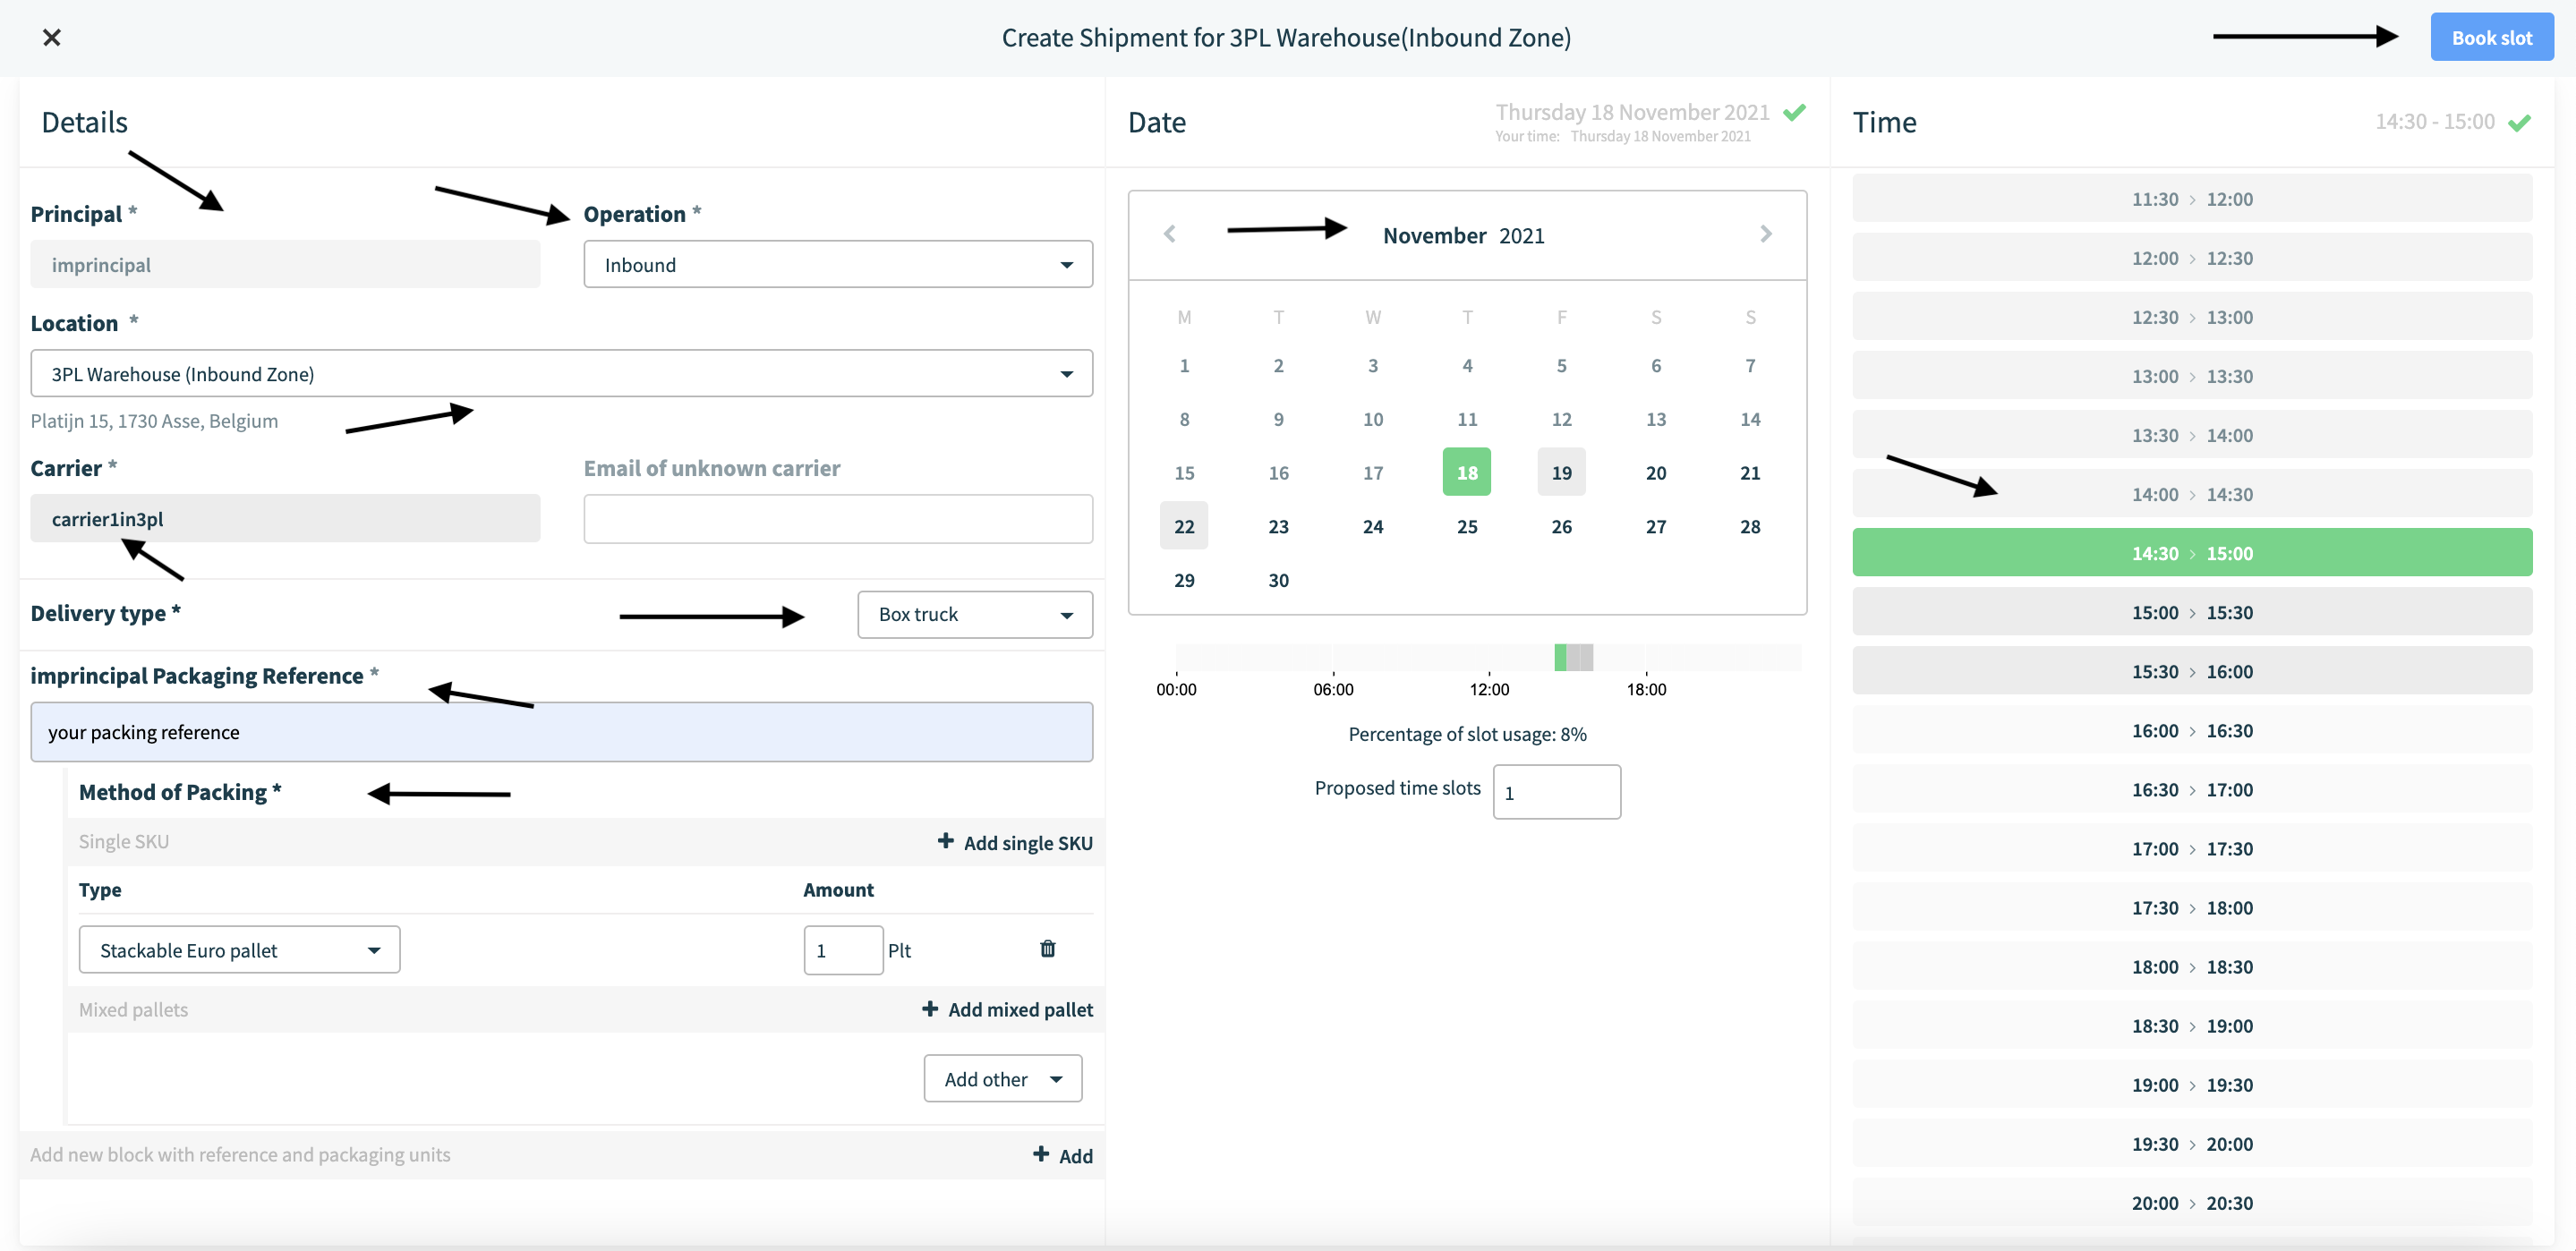
Task: Go to previous month in calendar
Action: click(x=1169, y=234)
